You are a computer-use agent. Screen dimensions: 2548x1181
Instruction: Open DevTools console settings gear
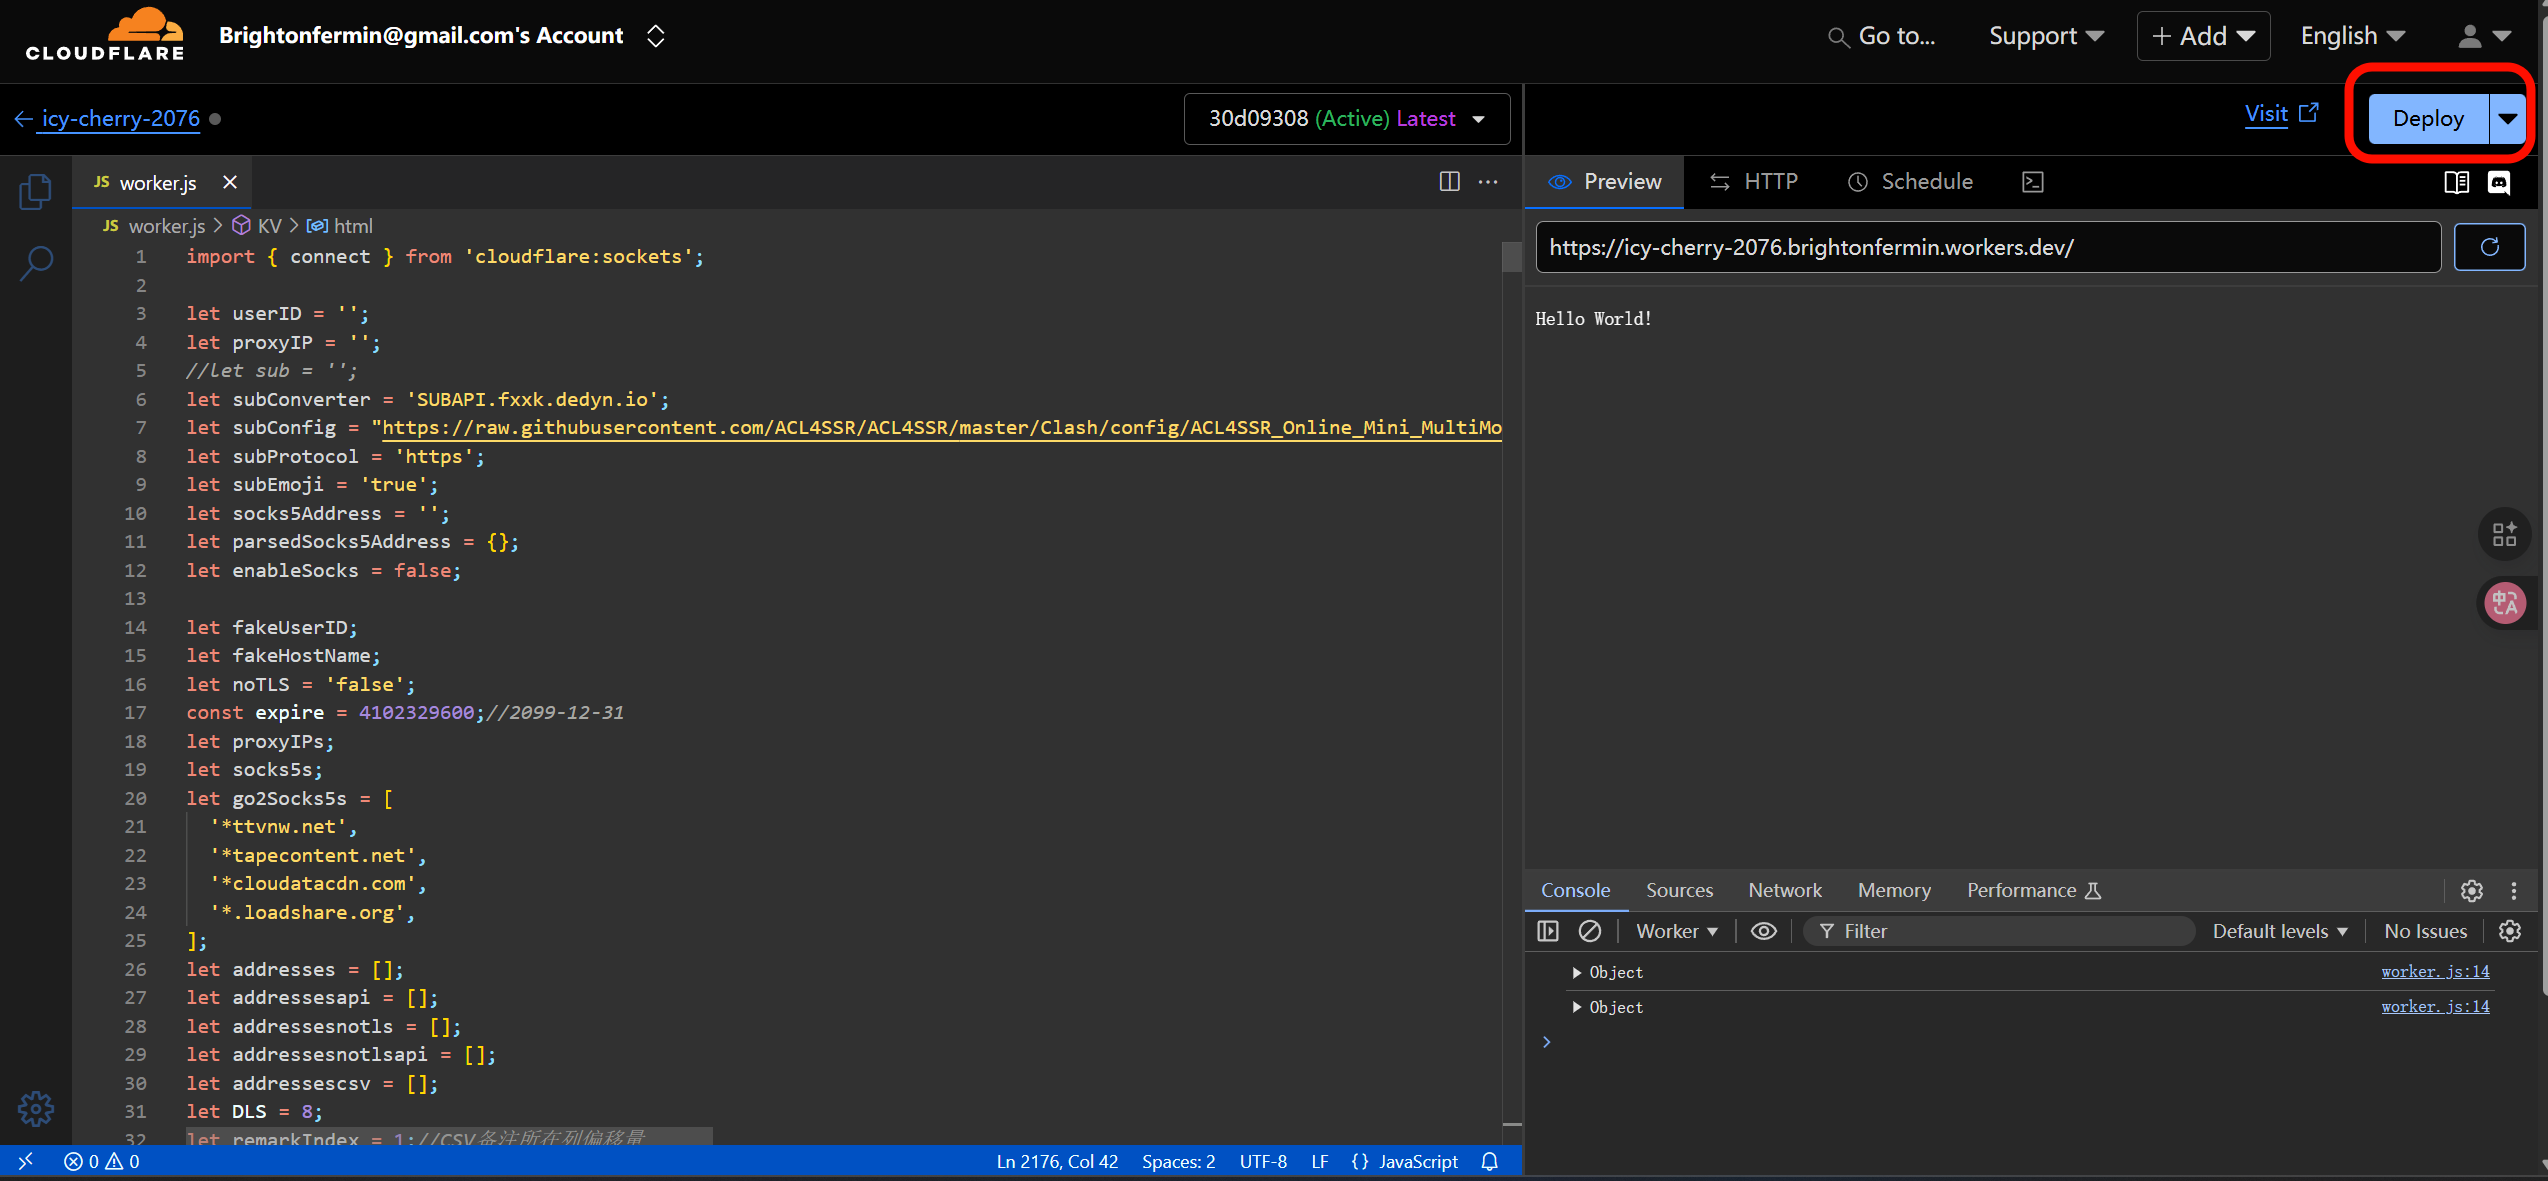pos(2509,932)
